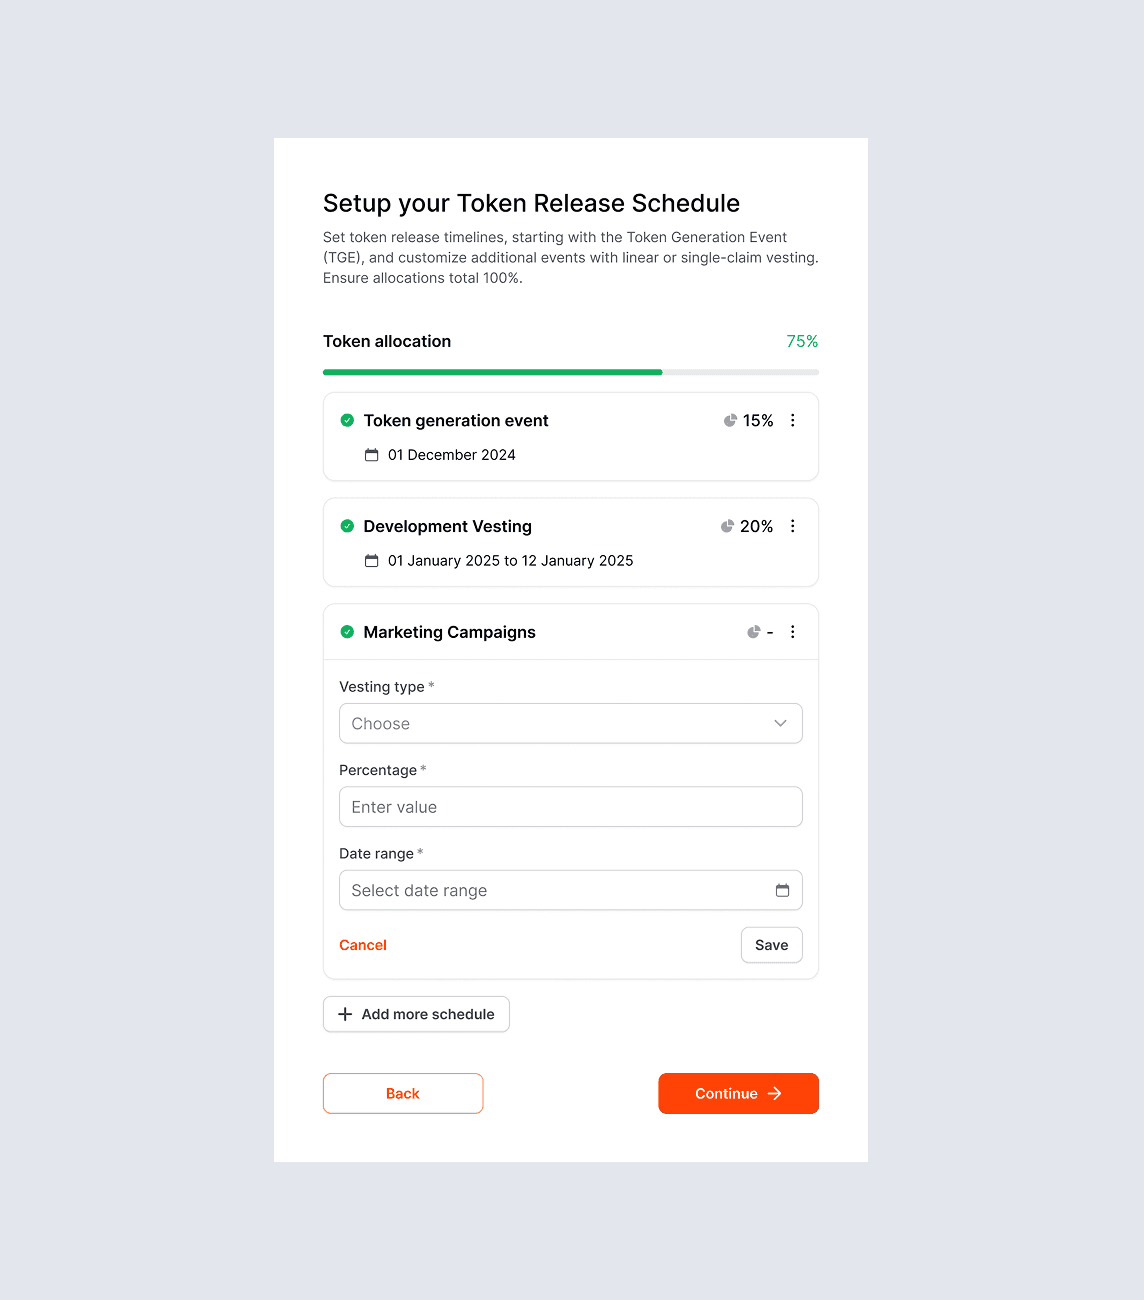Click green check on Development Vesting
Image resolution: width=1144 pixels, height=1300 pixels.
(347, 526)
